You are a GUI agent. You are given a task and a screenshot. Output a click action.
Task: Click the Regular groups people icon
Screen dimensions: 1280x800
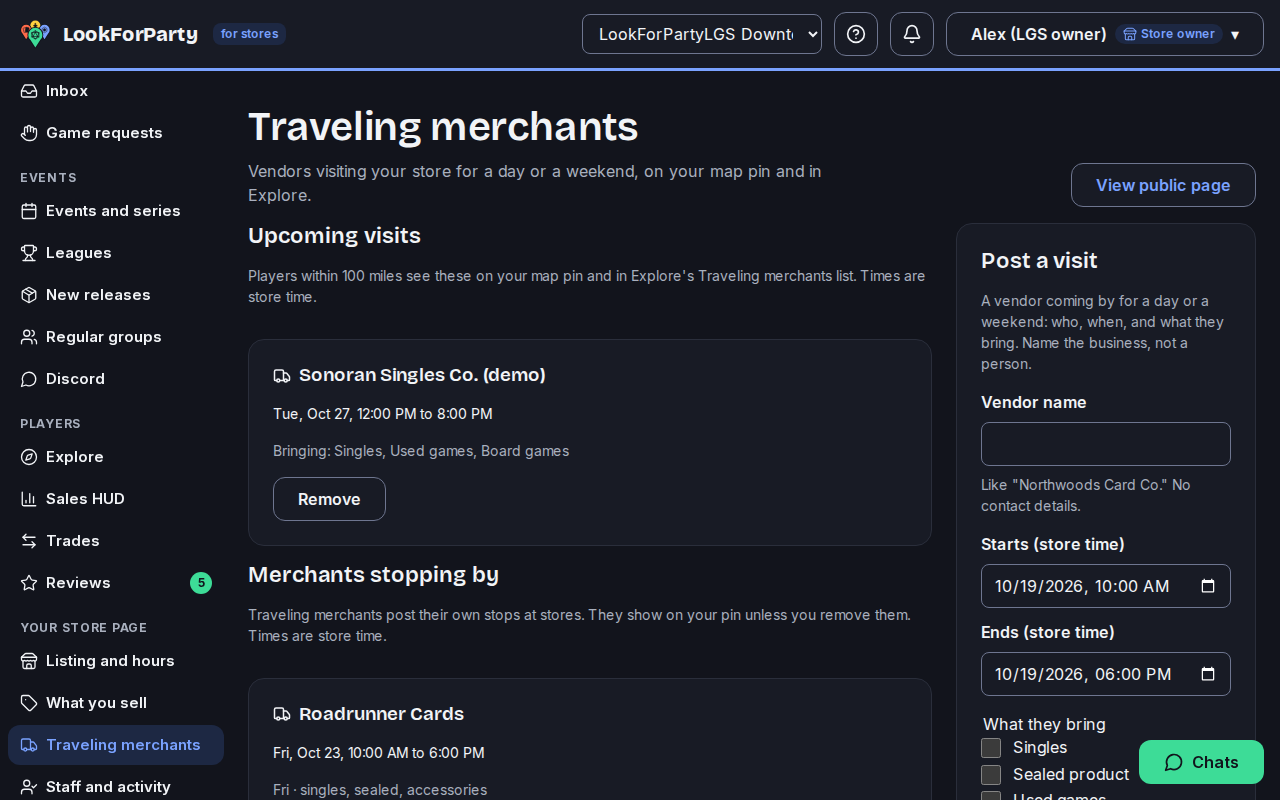click(x=29, y=337)
